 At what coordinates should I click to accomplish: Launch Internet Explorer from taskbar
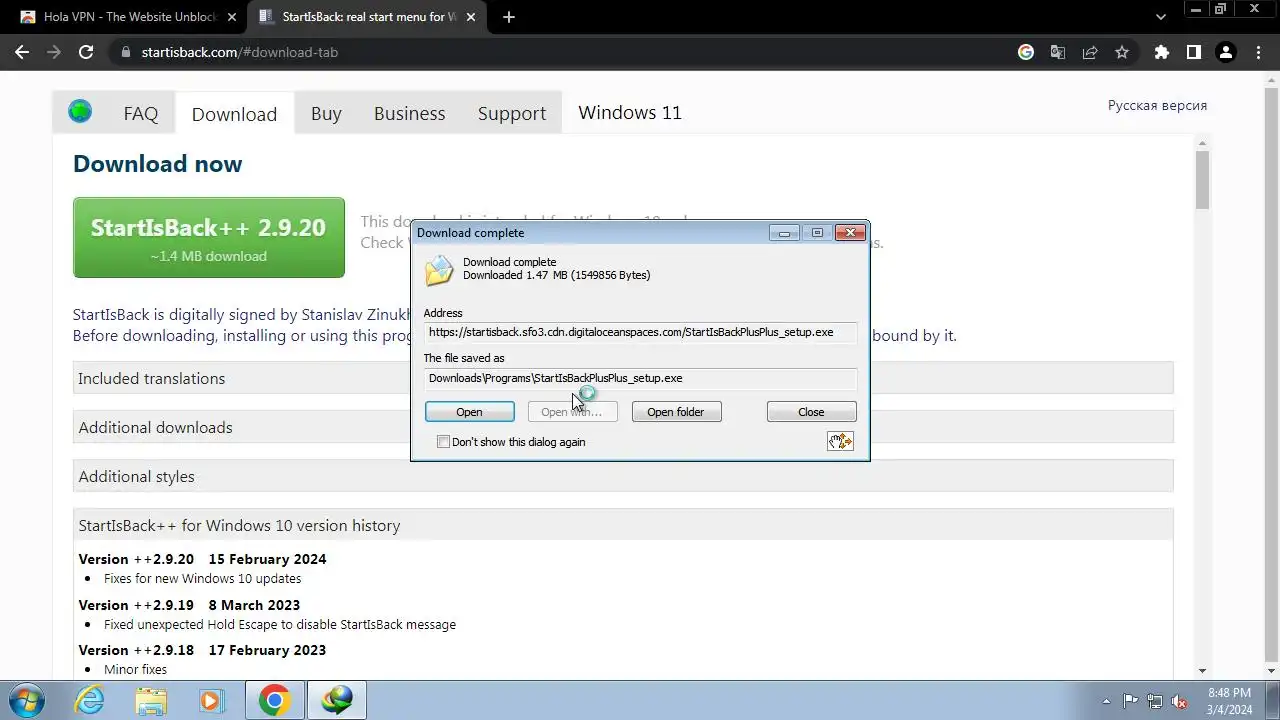(90, 700)
